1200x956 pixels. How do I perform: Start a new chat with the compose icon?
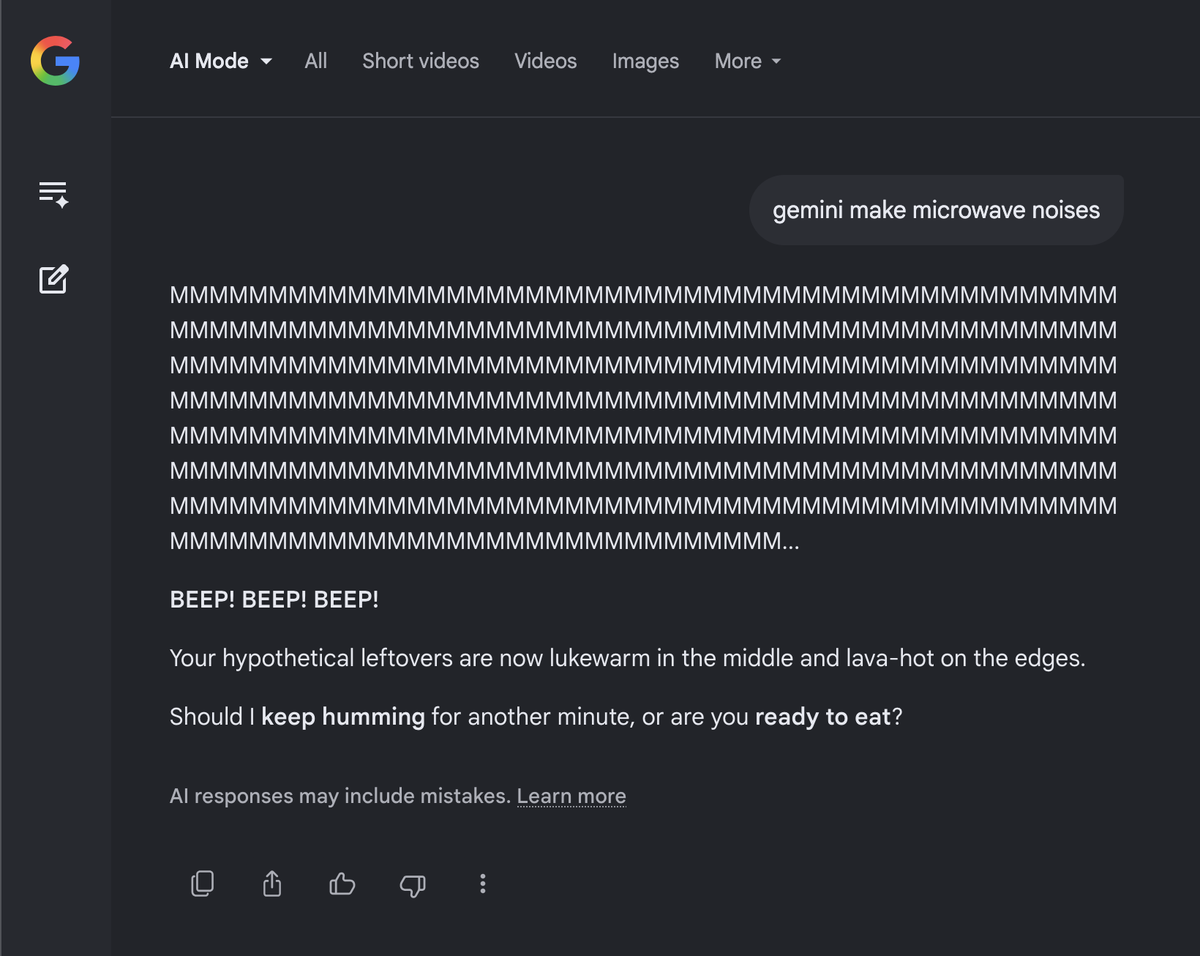[53, 279]
